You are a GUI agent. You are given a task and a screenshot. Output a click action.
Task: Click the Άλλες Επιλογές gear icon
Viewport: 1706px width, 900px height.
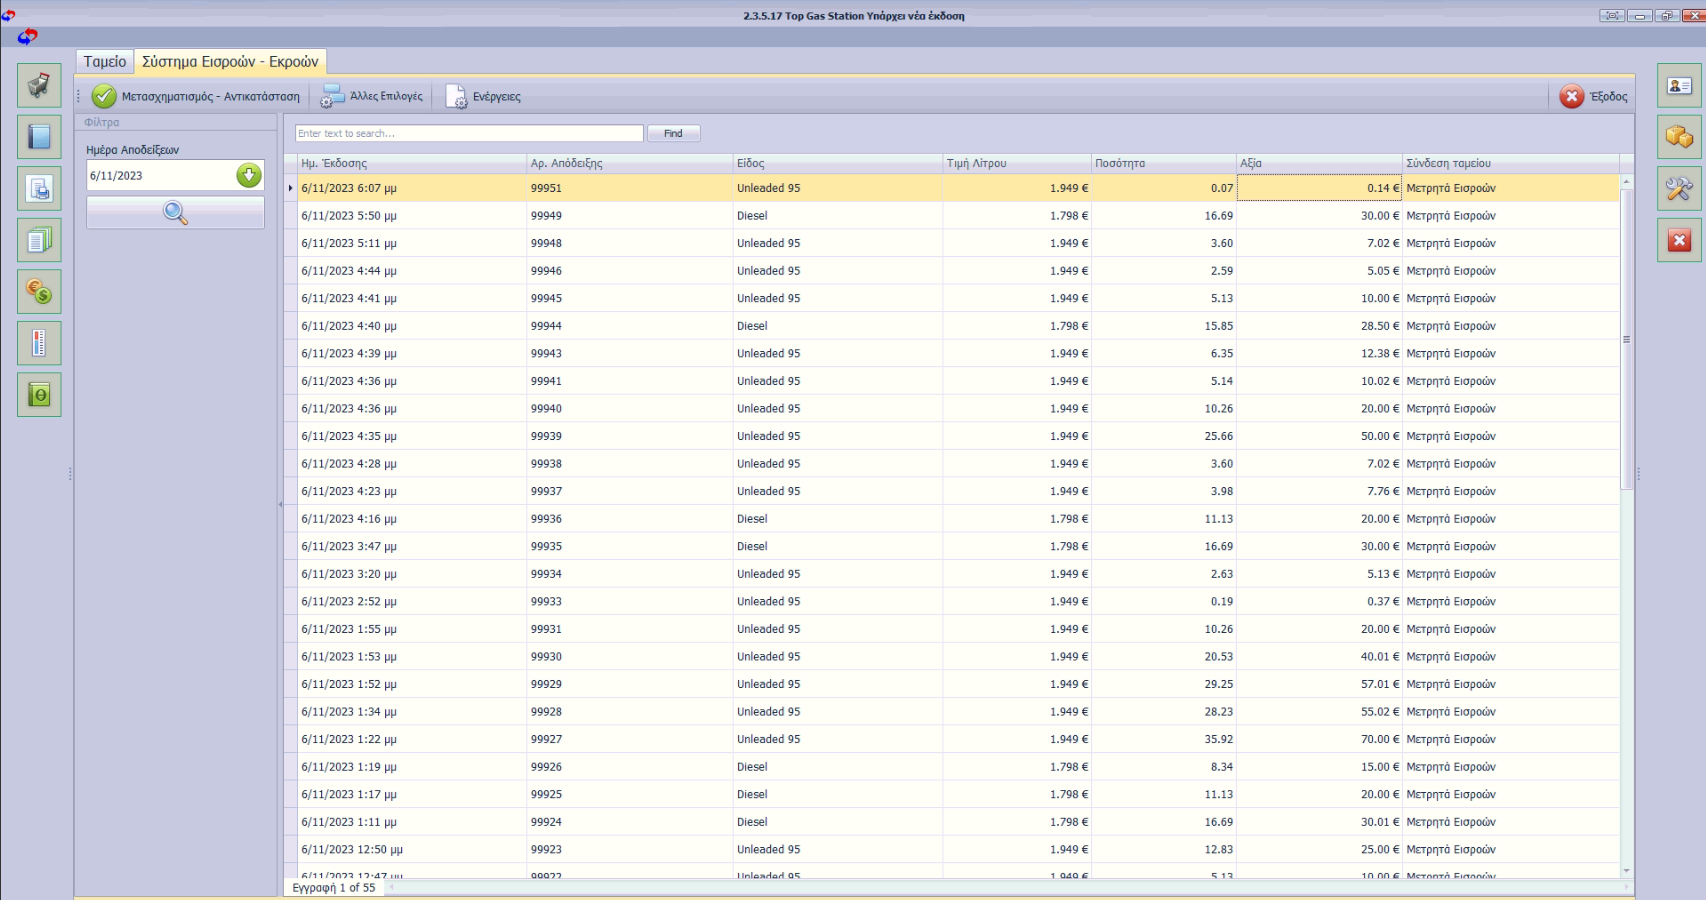pos(332,96)
